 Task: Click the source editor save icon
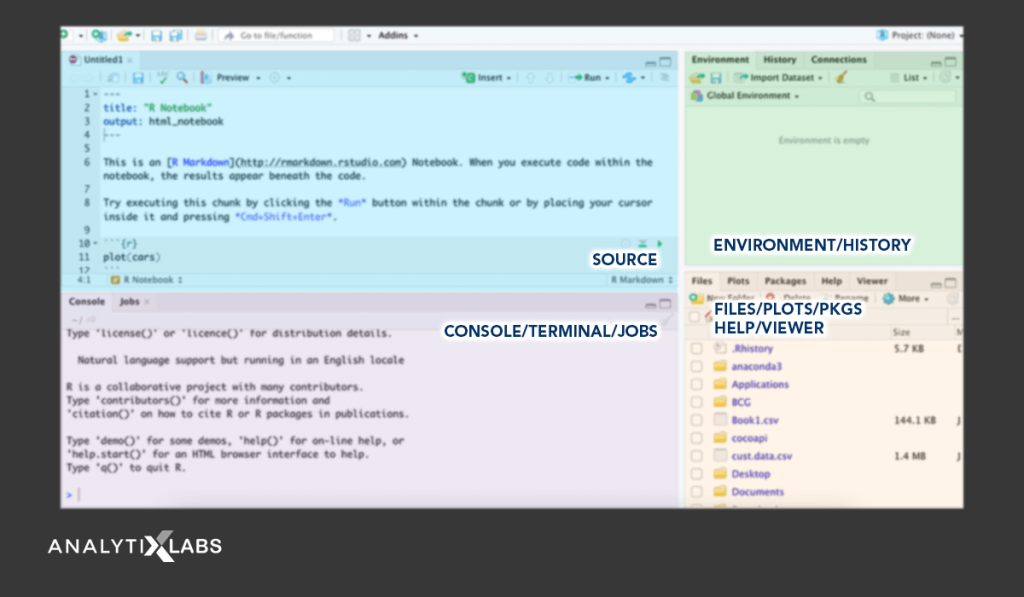(x=138, y=78)
